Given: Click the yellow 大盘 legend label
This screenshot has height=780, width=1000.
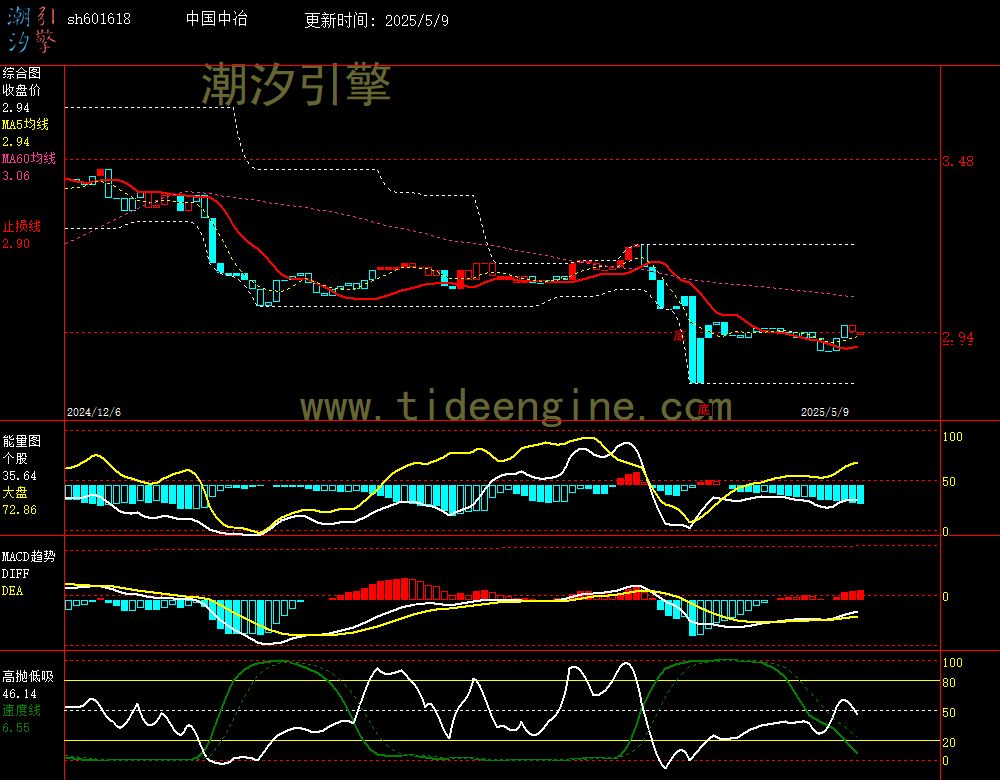Looking at the screenshot, I should [15, 492].
